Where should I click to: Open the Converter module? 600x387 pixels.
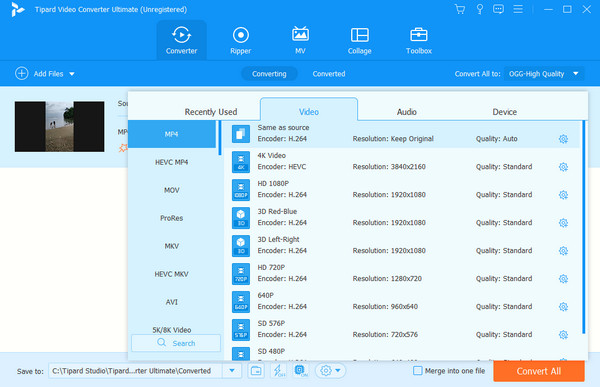coord(181,40)
